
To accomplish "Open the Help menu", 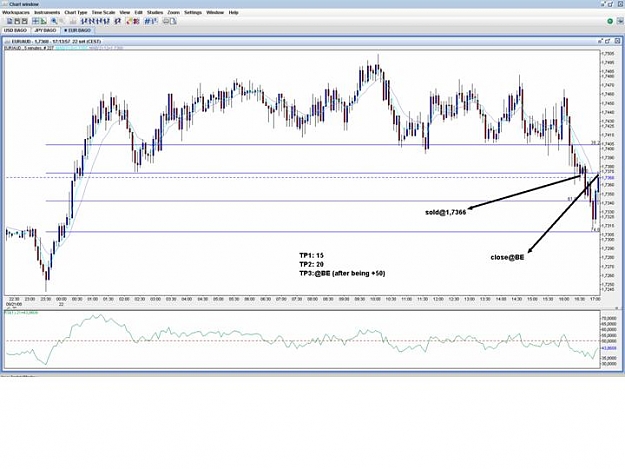I will coord(234,12).
